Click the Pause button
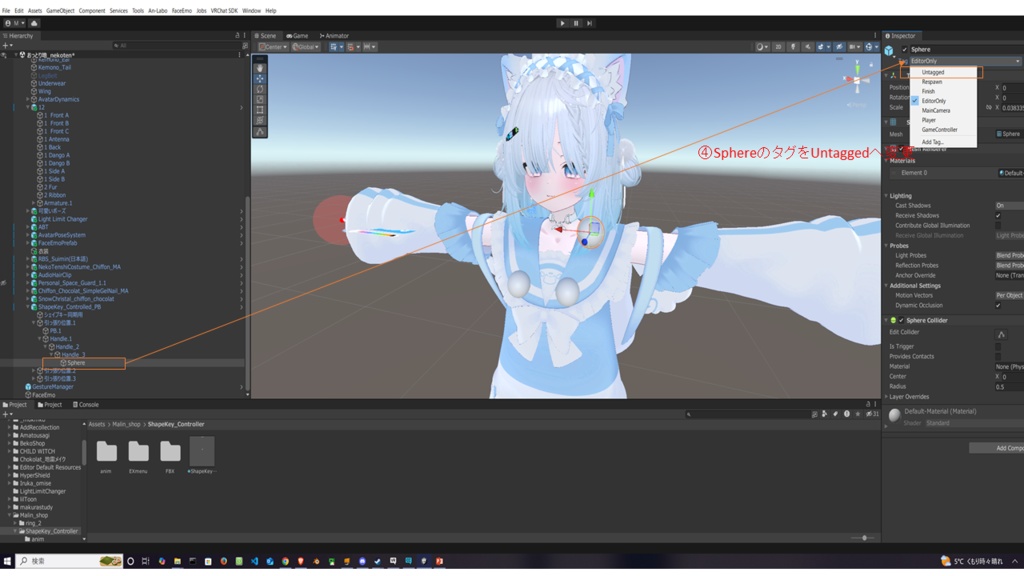The width and height of the screenshot is (1024, 576). tap(576, 23)
